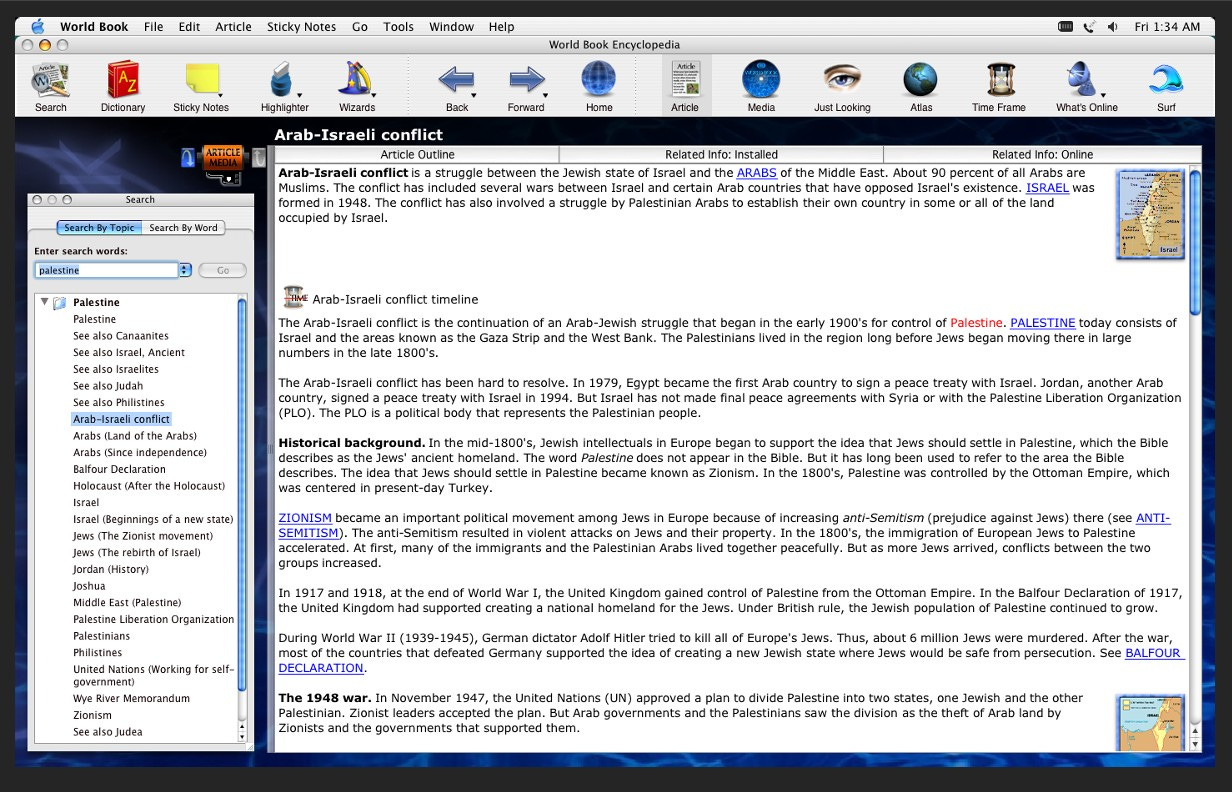The width and height of the screenshot is (1232, 792).
Task: Open the Go menu
Action: (x=360, y=27)
